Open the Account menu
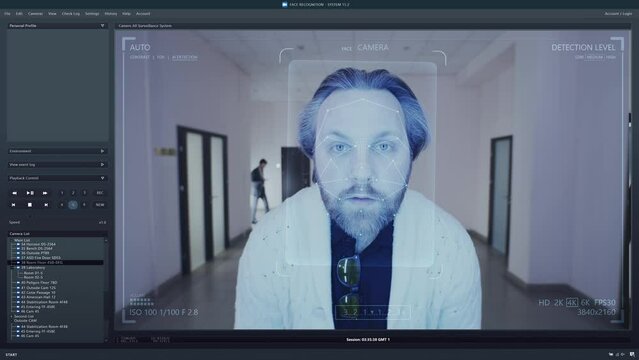 (143, 13)
